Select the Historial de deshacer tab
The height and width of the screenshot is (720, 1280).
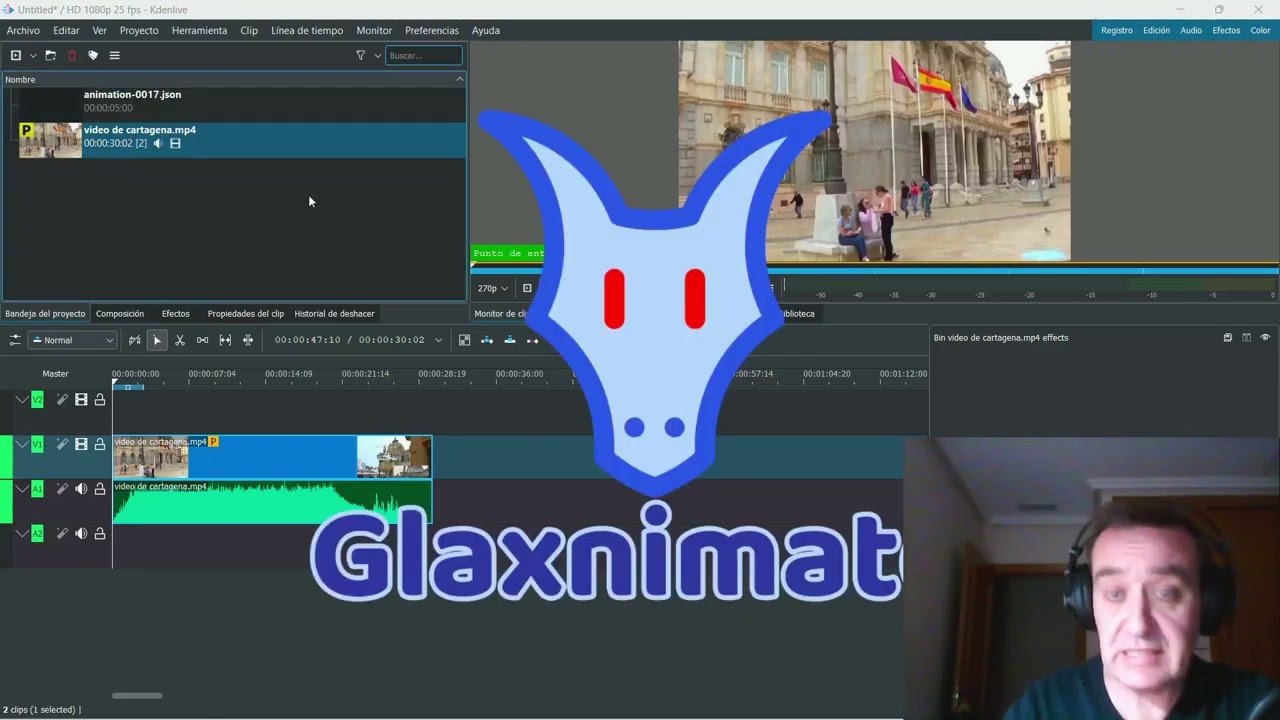click(x=334, y=314)
